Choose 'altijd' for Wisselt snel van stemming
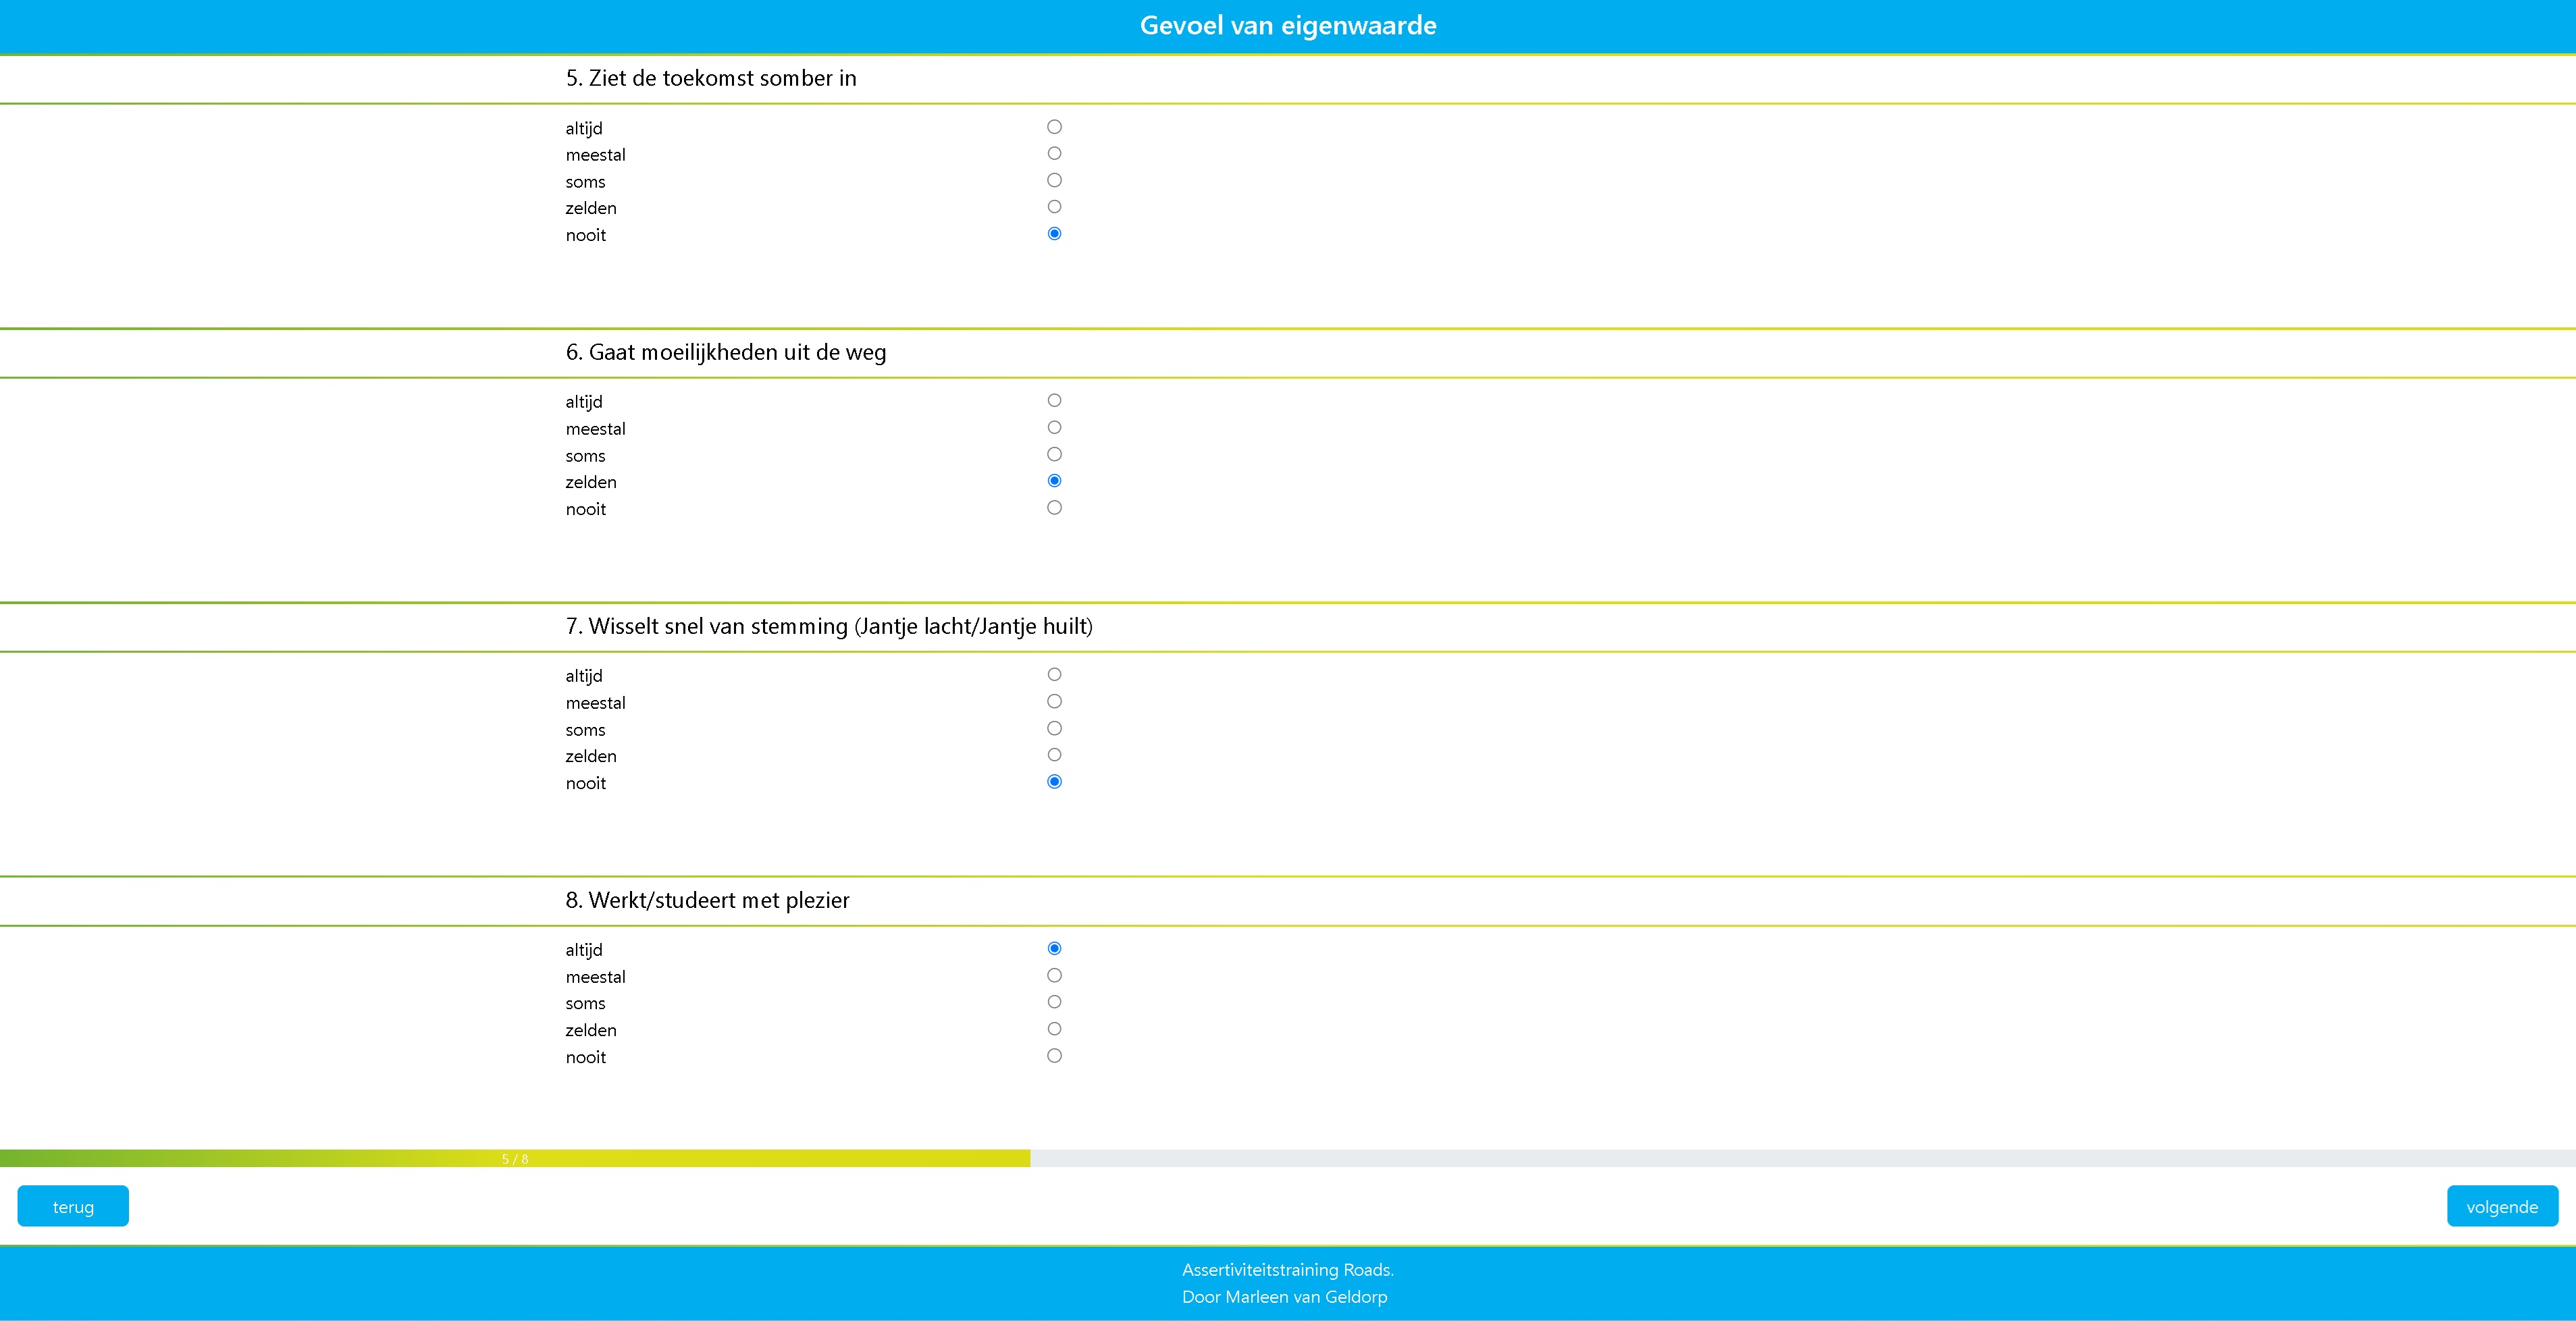Image resolution: width=2576 pixels, height=1321 pixels. click(x=1054, y=674)
